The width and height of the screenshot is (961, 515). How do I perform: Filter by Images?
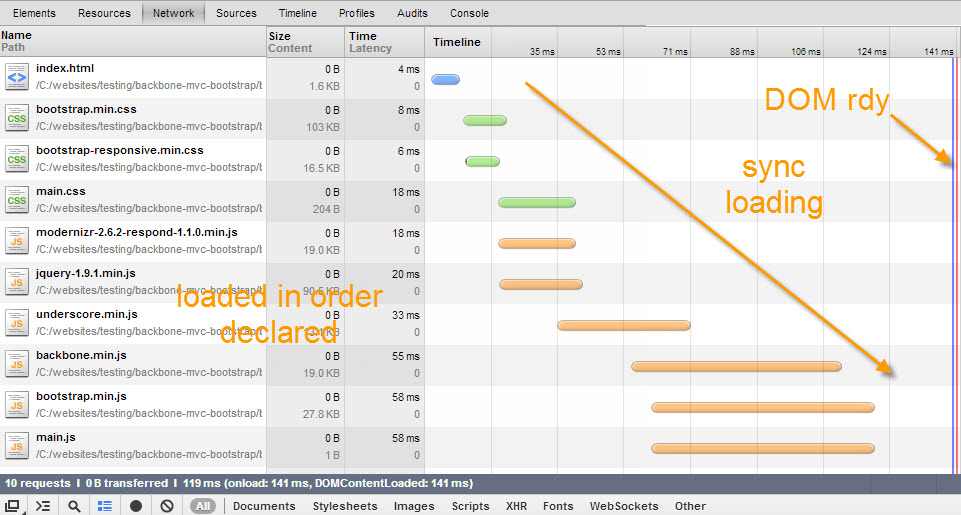coord(414,506)
